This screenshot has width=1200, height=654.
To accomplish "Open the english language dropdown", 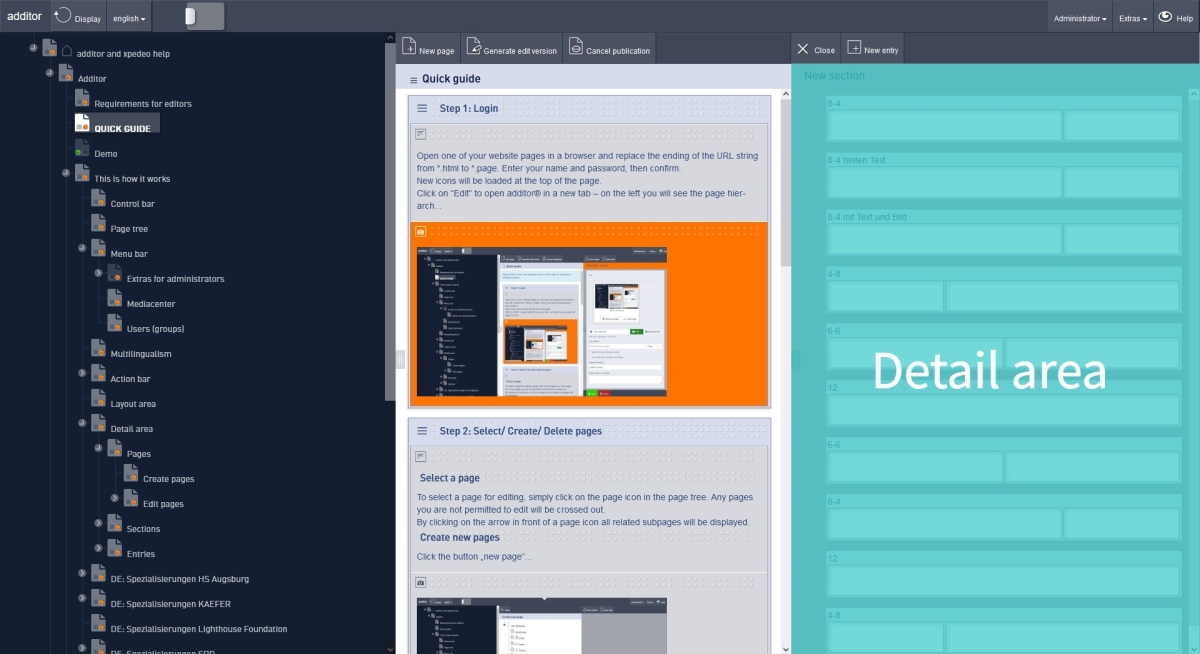I will pyautogui.click(x=129, y=18).
